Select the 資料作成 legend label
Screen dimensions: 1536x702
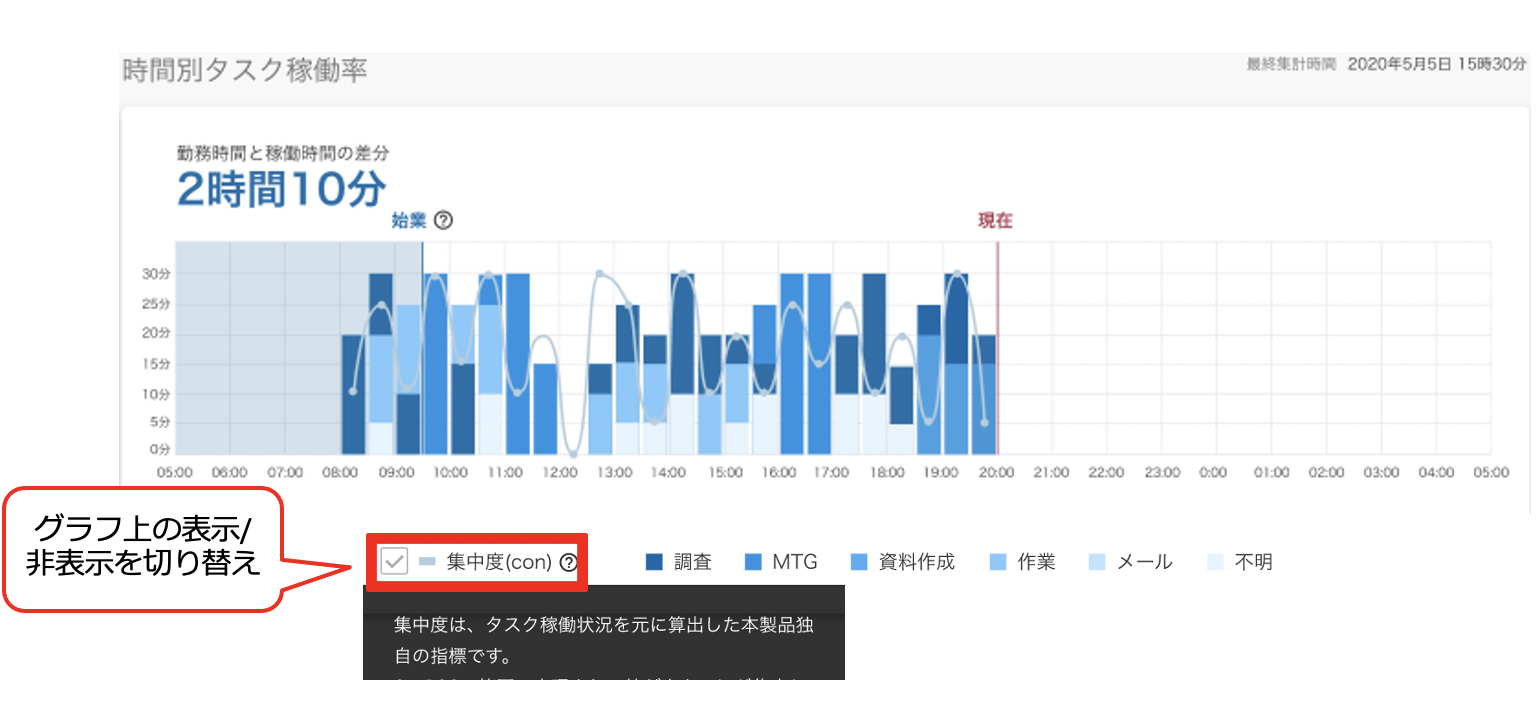point(917,562)
